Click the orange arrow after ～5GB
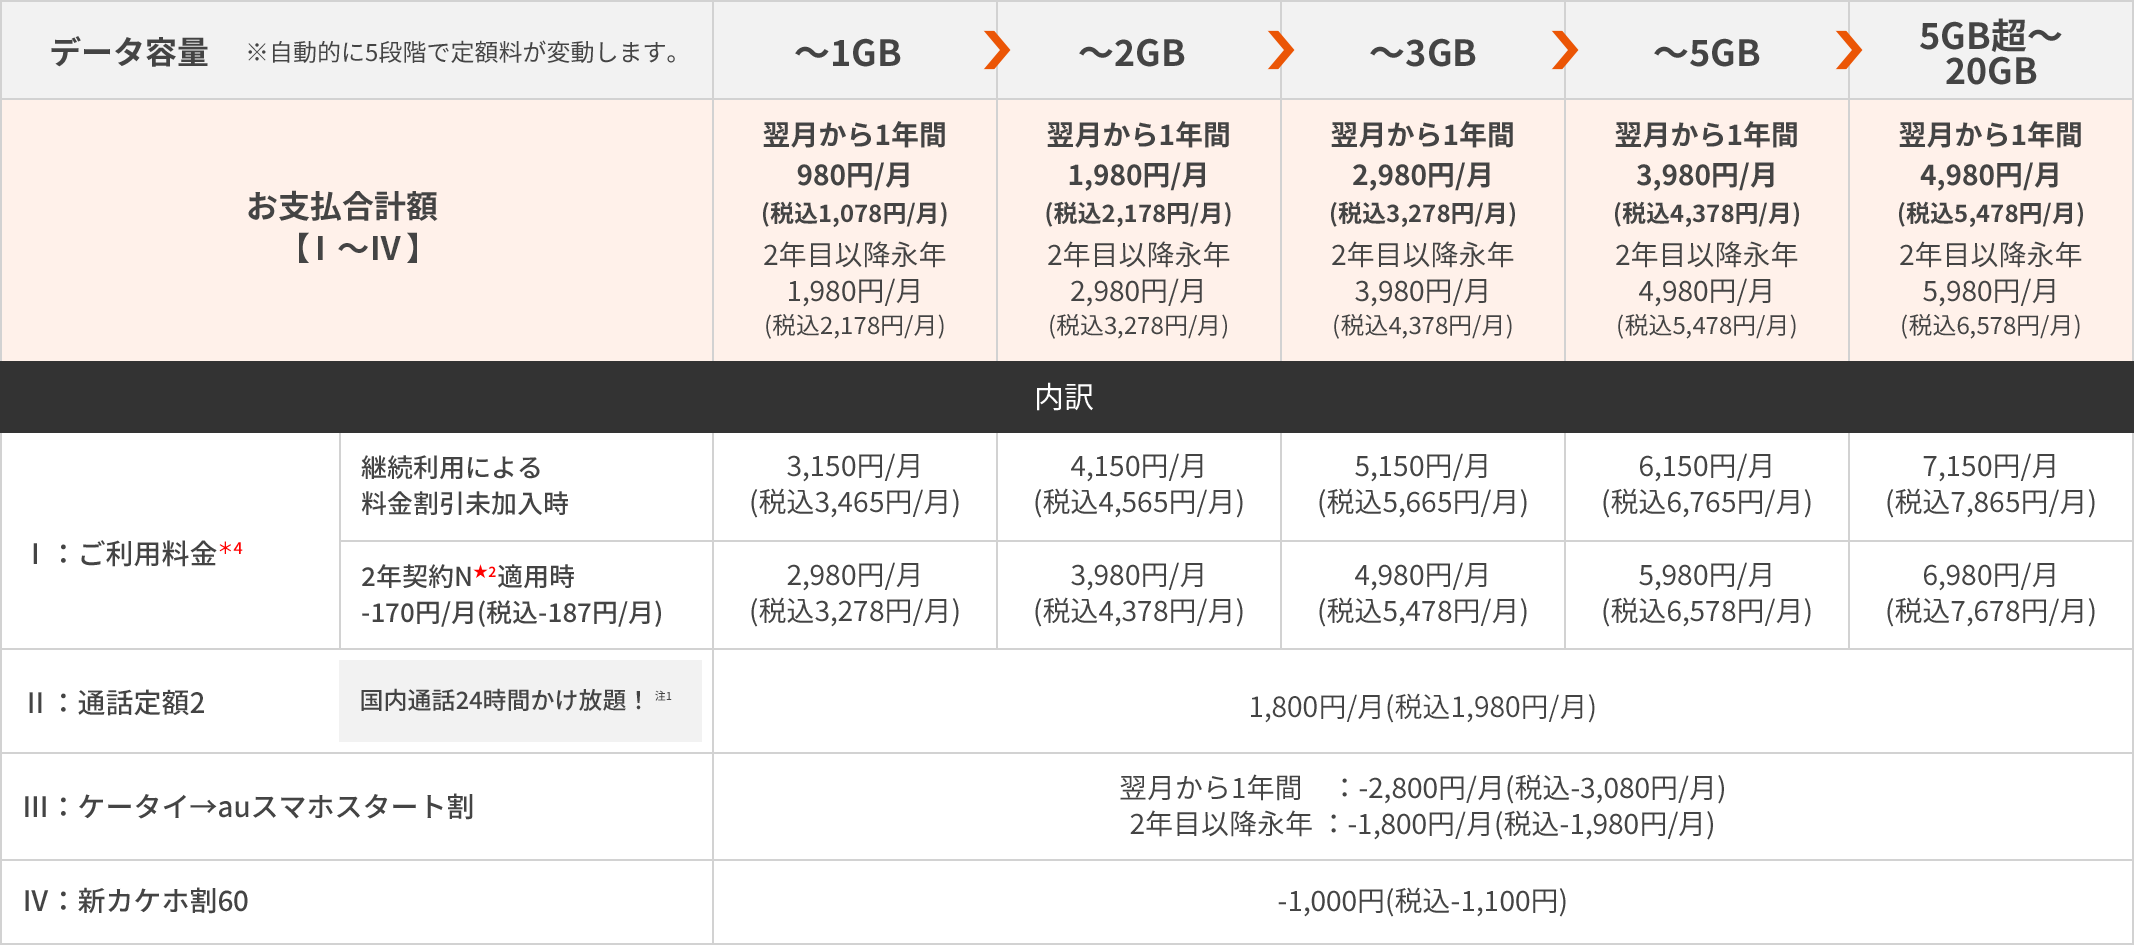The image size is (2134, 945). pos(1849,50)
